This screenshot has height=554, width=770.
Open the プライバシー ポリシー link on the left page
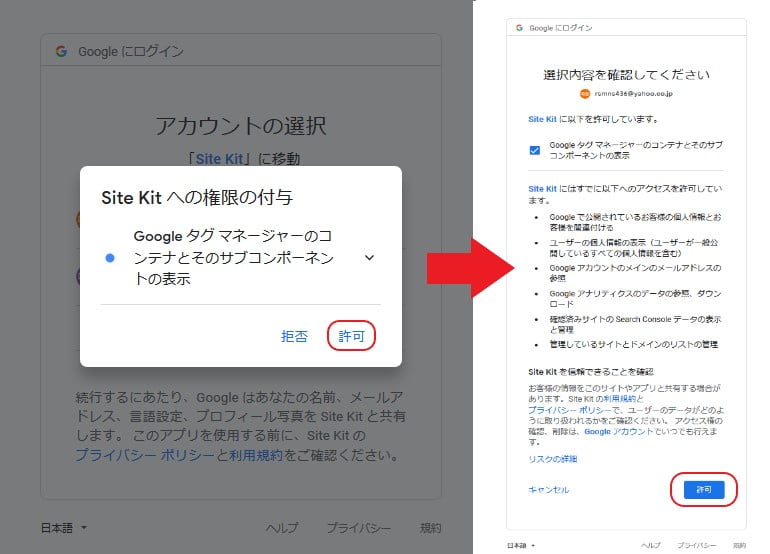144,455
